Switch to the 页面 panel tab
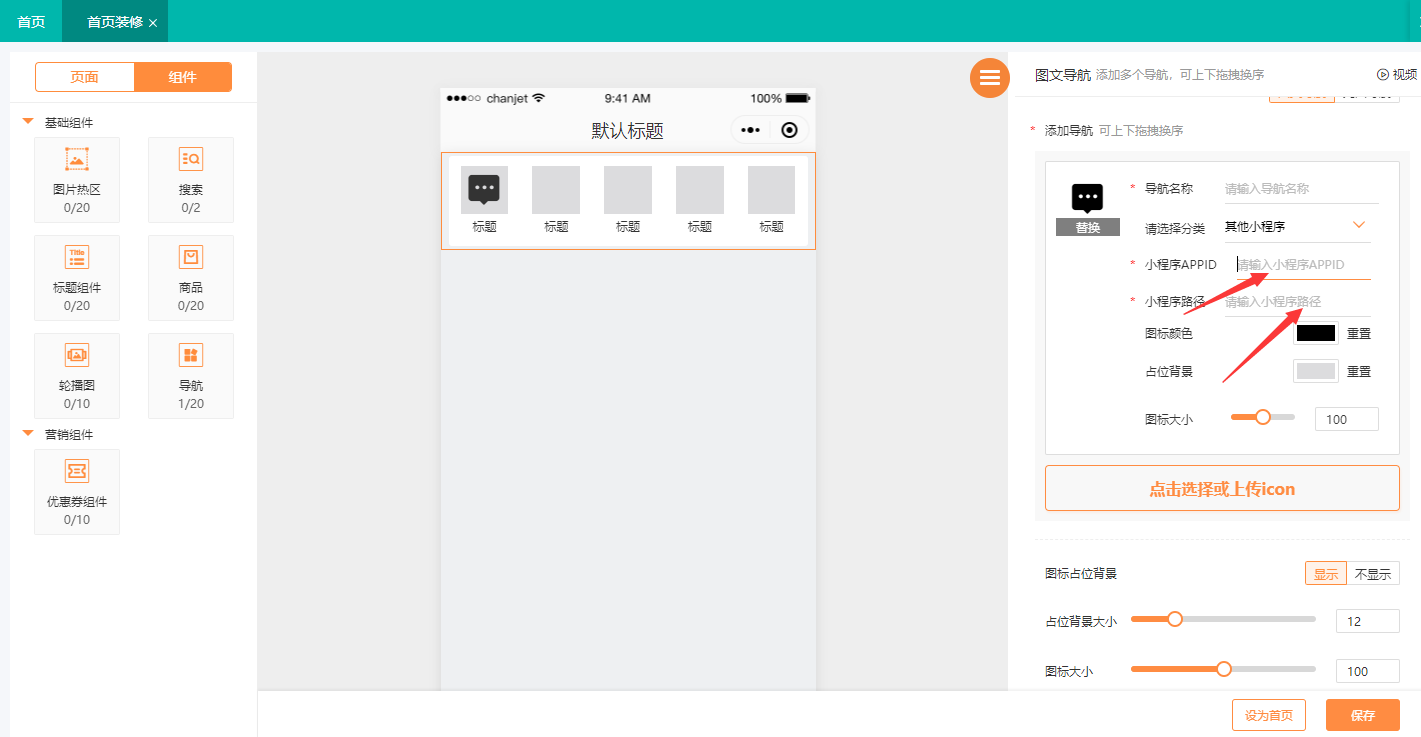1421x737 pixels. [85, 77]
